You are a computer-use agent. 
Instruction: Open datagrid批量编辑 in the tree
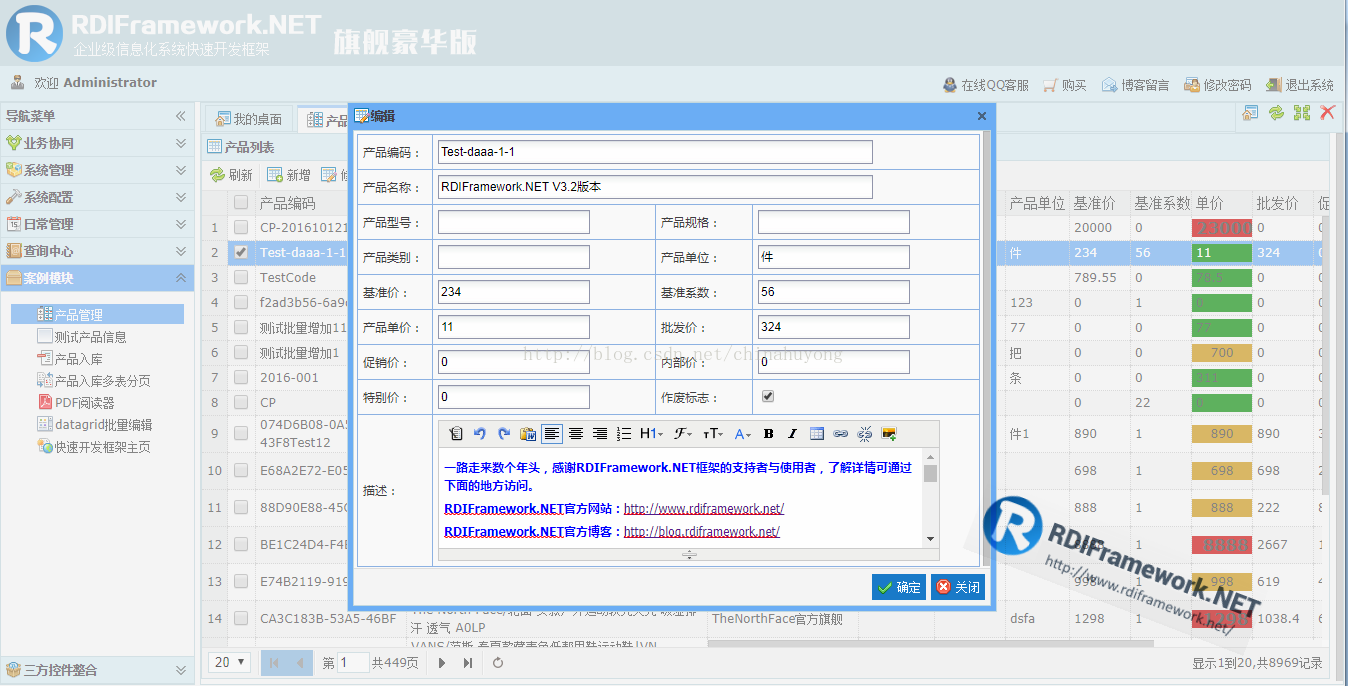click(x=95, y=425)
